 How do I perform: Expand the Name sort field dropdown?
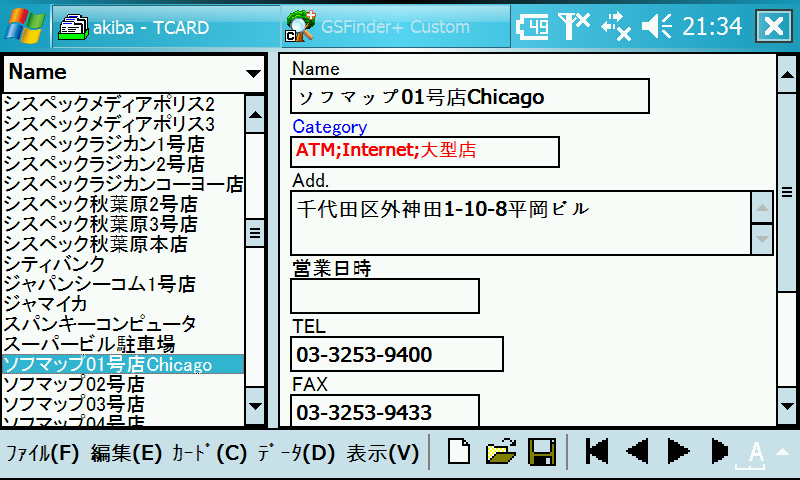pyautogui.click(x=253, y=73)
